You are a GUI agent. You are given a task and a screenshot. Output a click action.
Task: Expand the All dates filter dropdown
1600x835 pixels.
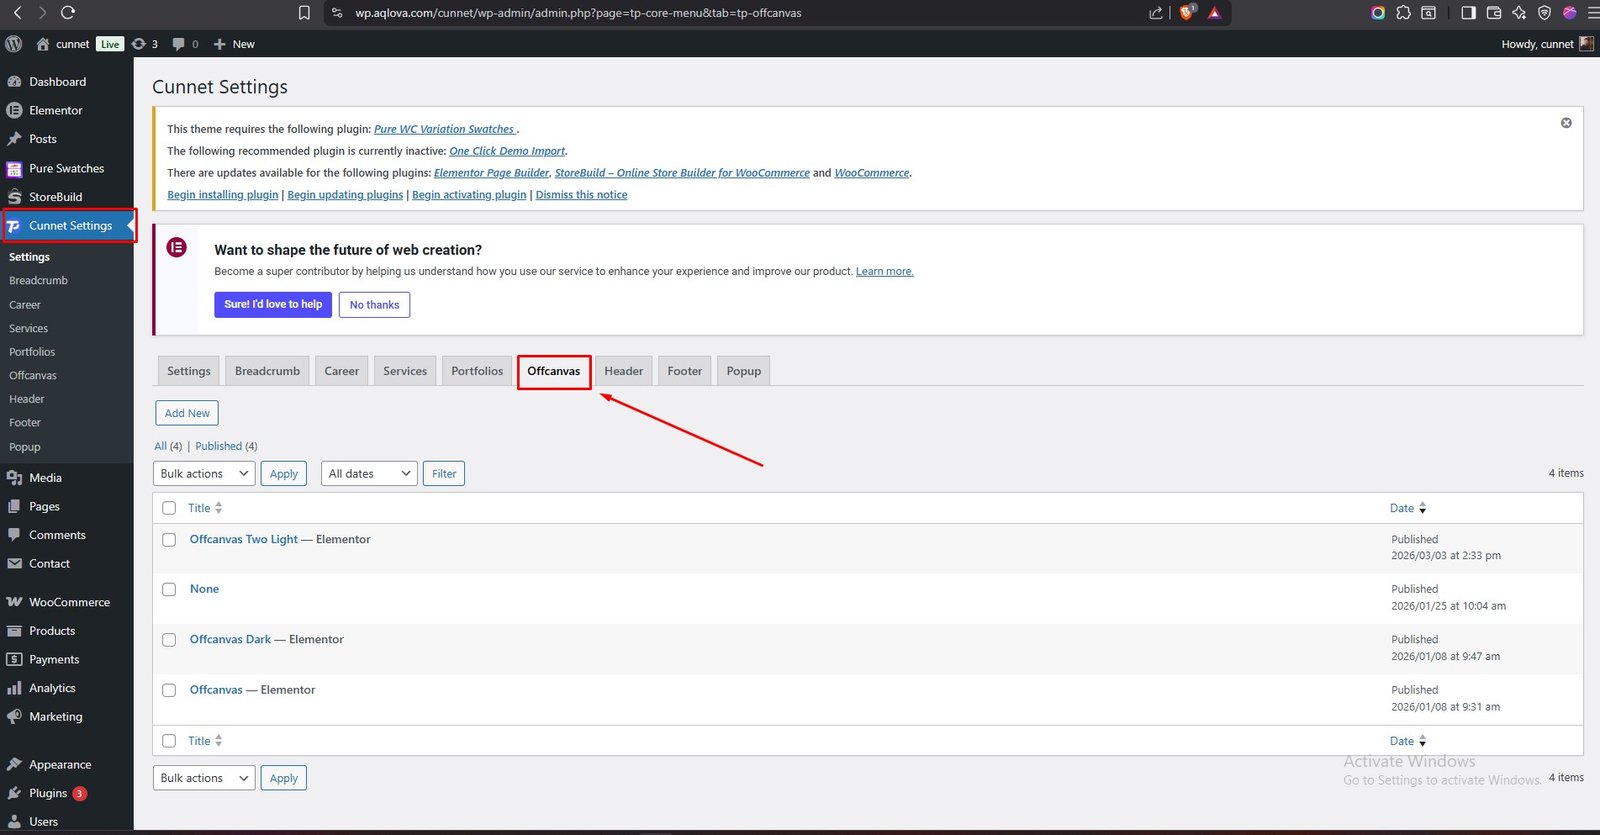coord(369,474)
